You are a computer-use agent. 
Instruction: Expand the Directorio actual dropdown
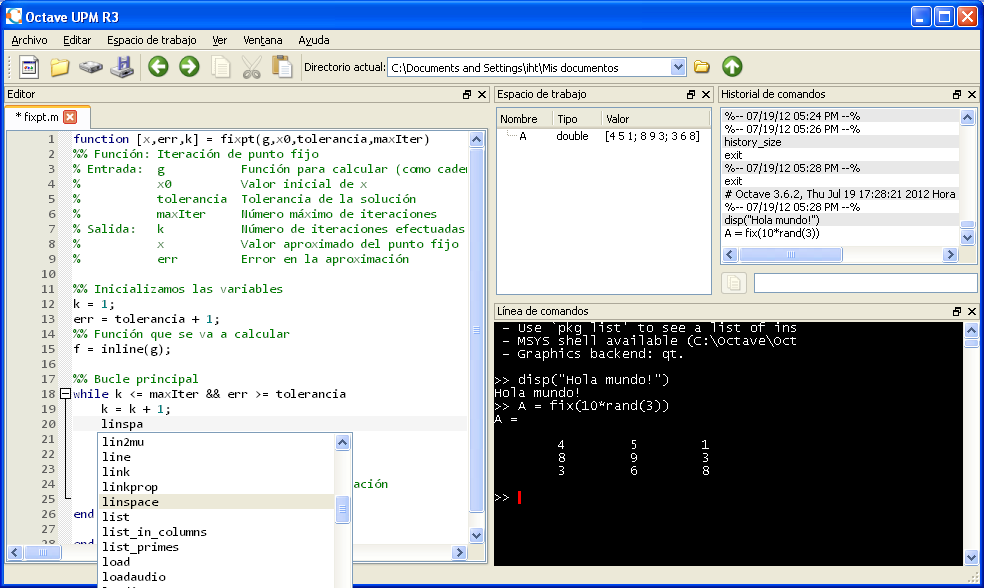coord(678,67)
